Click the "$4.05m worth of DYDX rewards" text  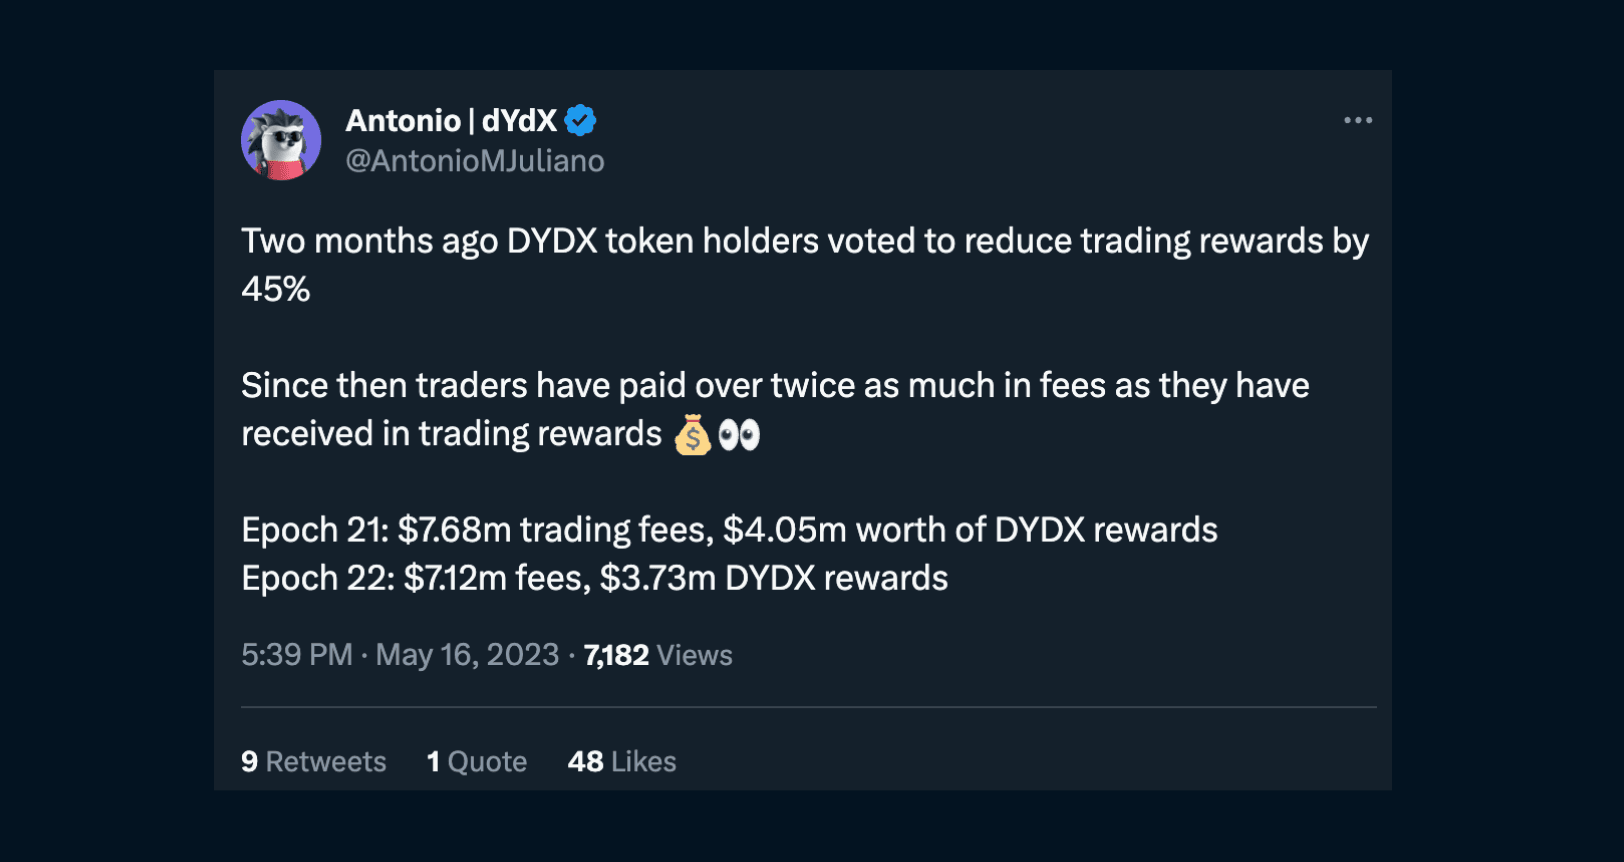[970, 530]
